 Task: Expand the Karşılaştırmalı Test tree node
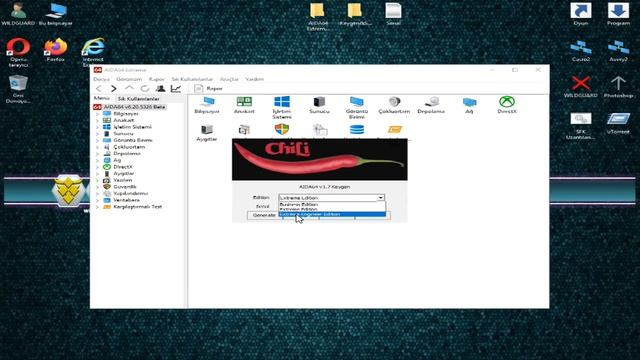[x=97, y=207]
